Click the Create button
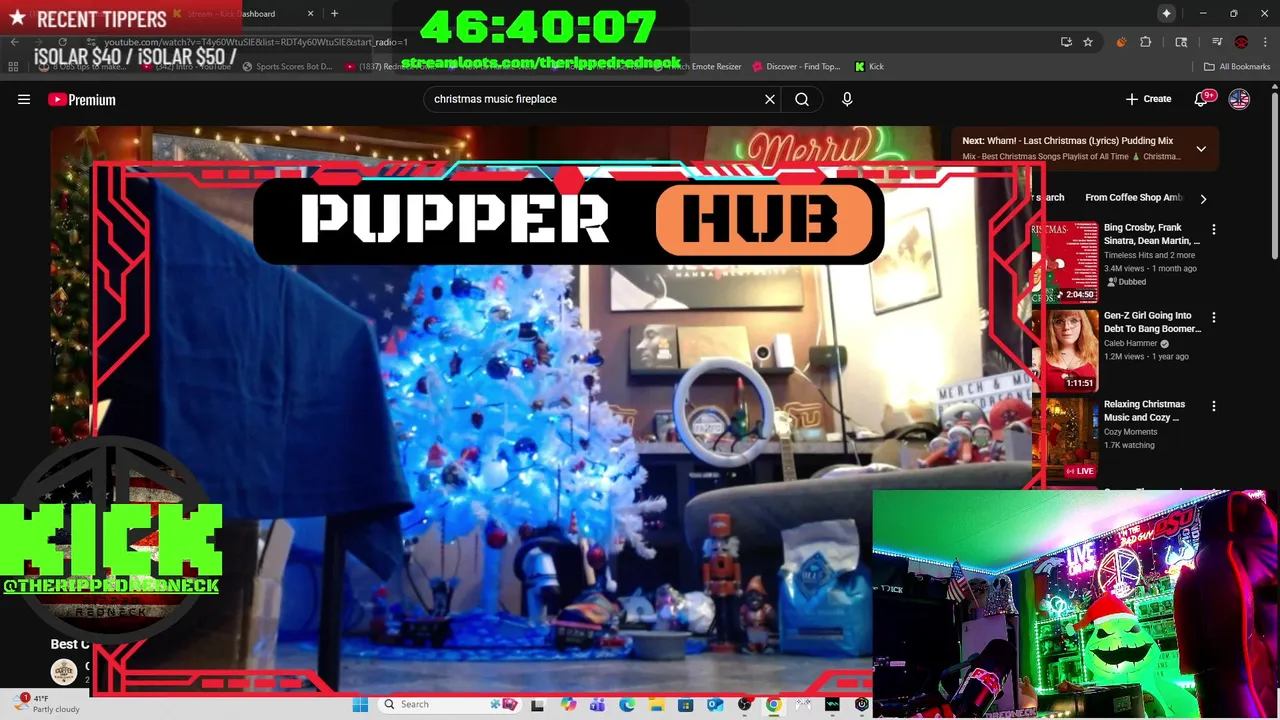The width and height of the screenshot is (1280, 720). [x=1148, y=99]
